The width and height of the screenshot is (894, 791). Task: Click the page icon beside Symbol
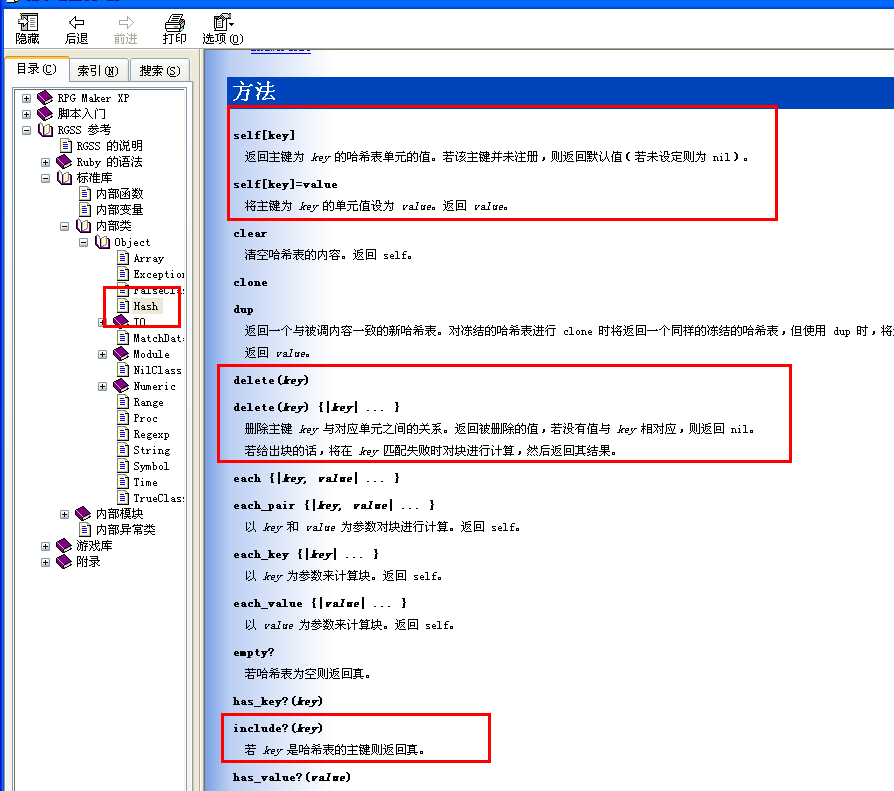(x=123, y=465)
